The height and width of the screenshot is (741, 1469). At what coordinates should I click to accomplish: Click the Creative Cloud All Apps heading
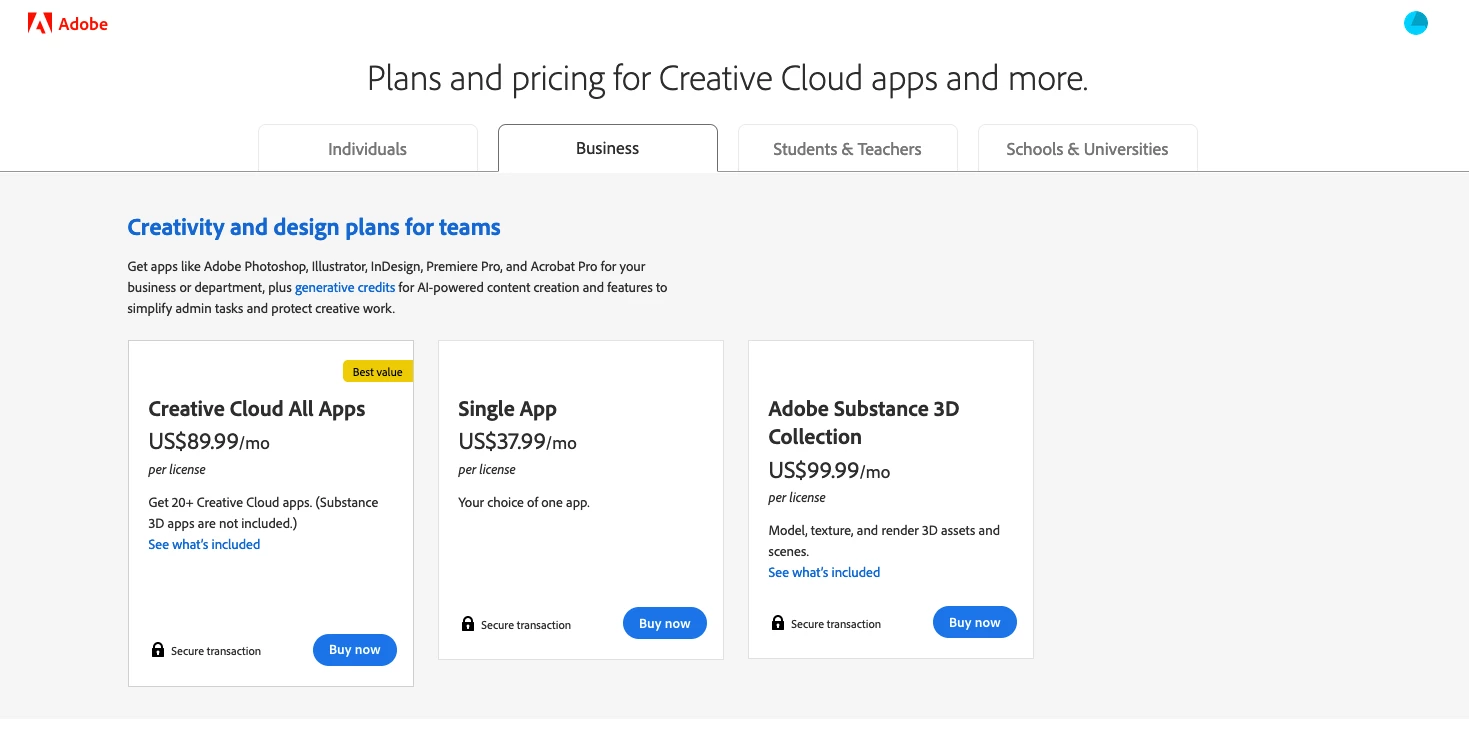257,409
